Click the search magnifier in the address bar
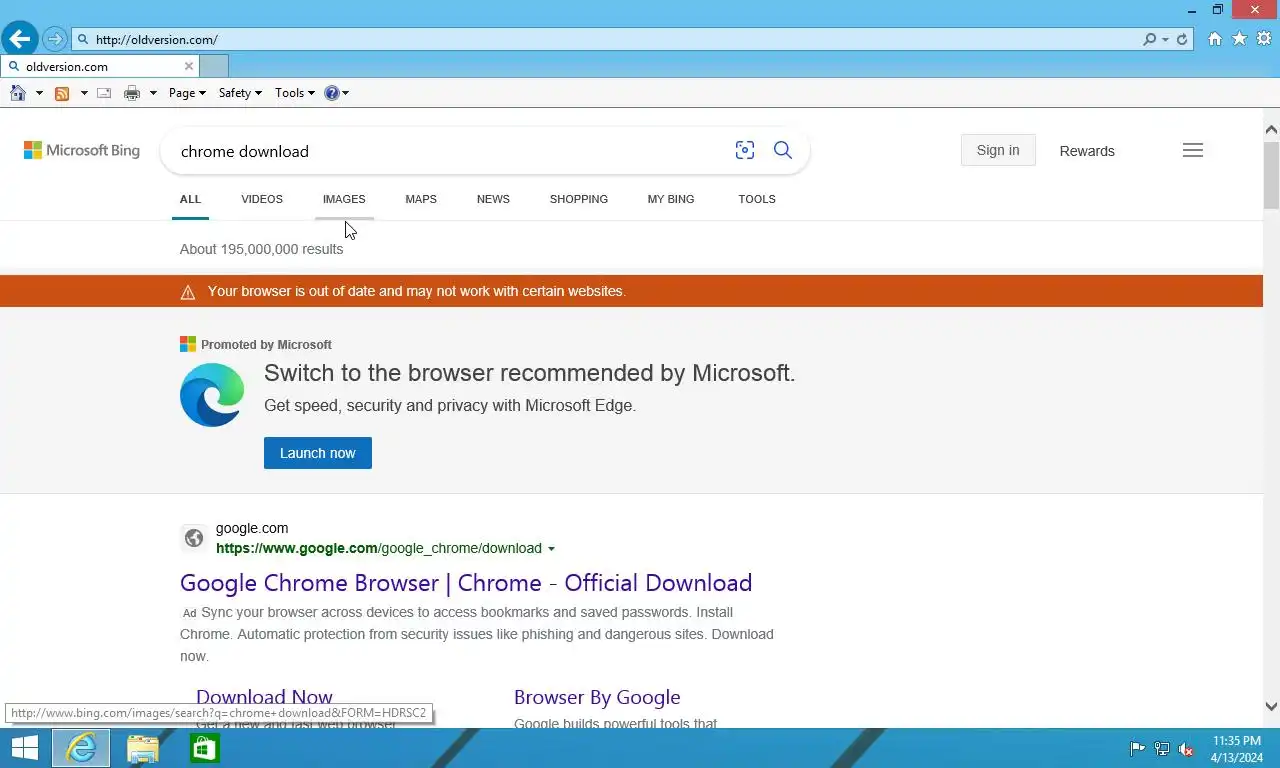The width and height of the screenshot is (1280, 768). 1150,40
